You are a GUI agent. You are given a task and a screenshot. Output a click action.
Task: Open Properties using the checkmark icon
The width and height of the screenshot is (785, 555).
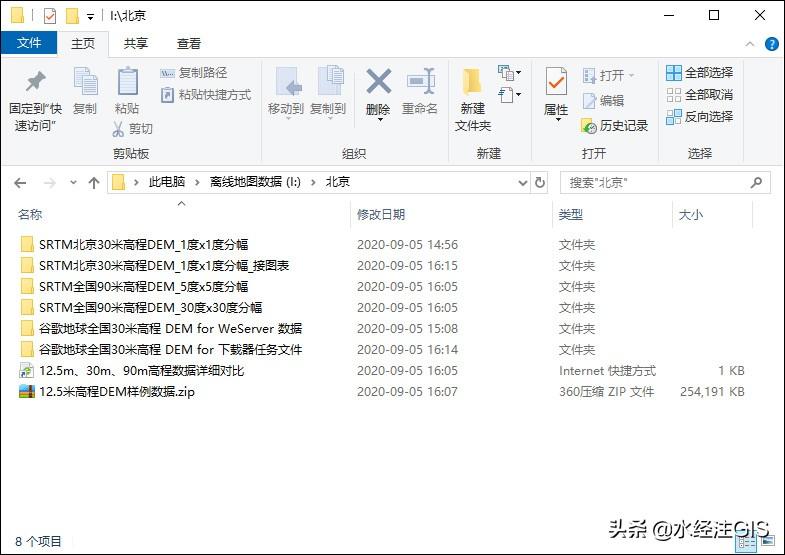(x=556, y=84)
